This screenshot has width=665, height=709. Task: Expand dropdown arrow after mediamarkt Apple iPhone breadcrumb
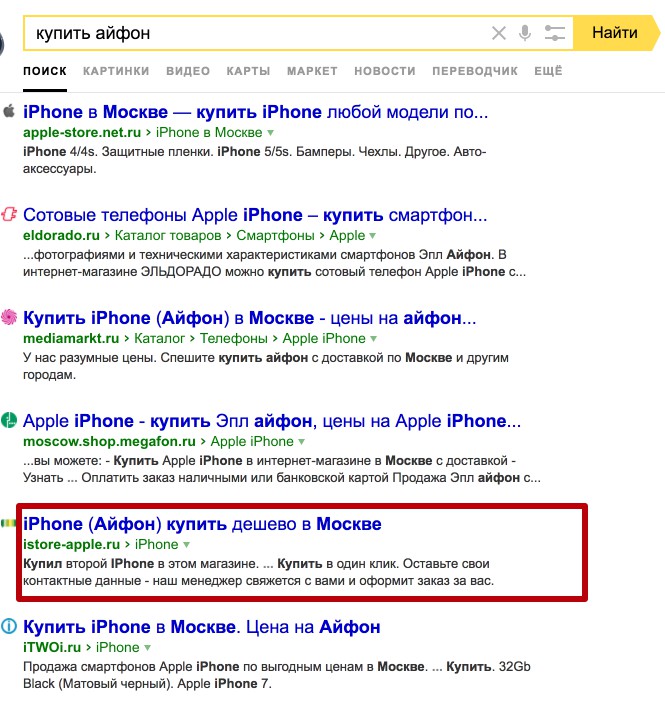point(373,339)
